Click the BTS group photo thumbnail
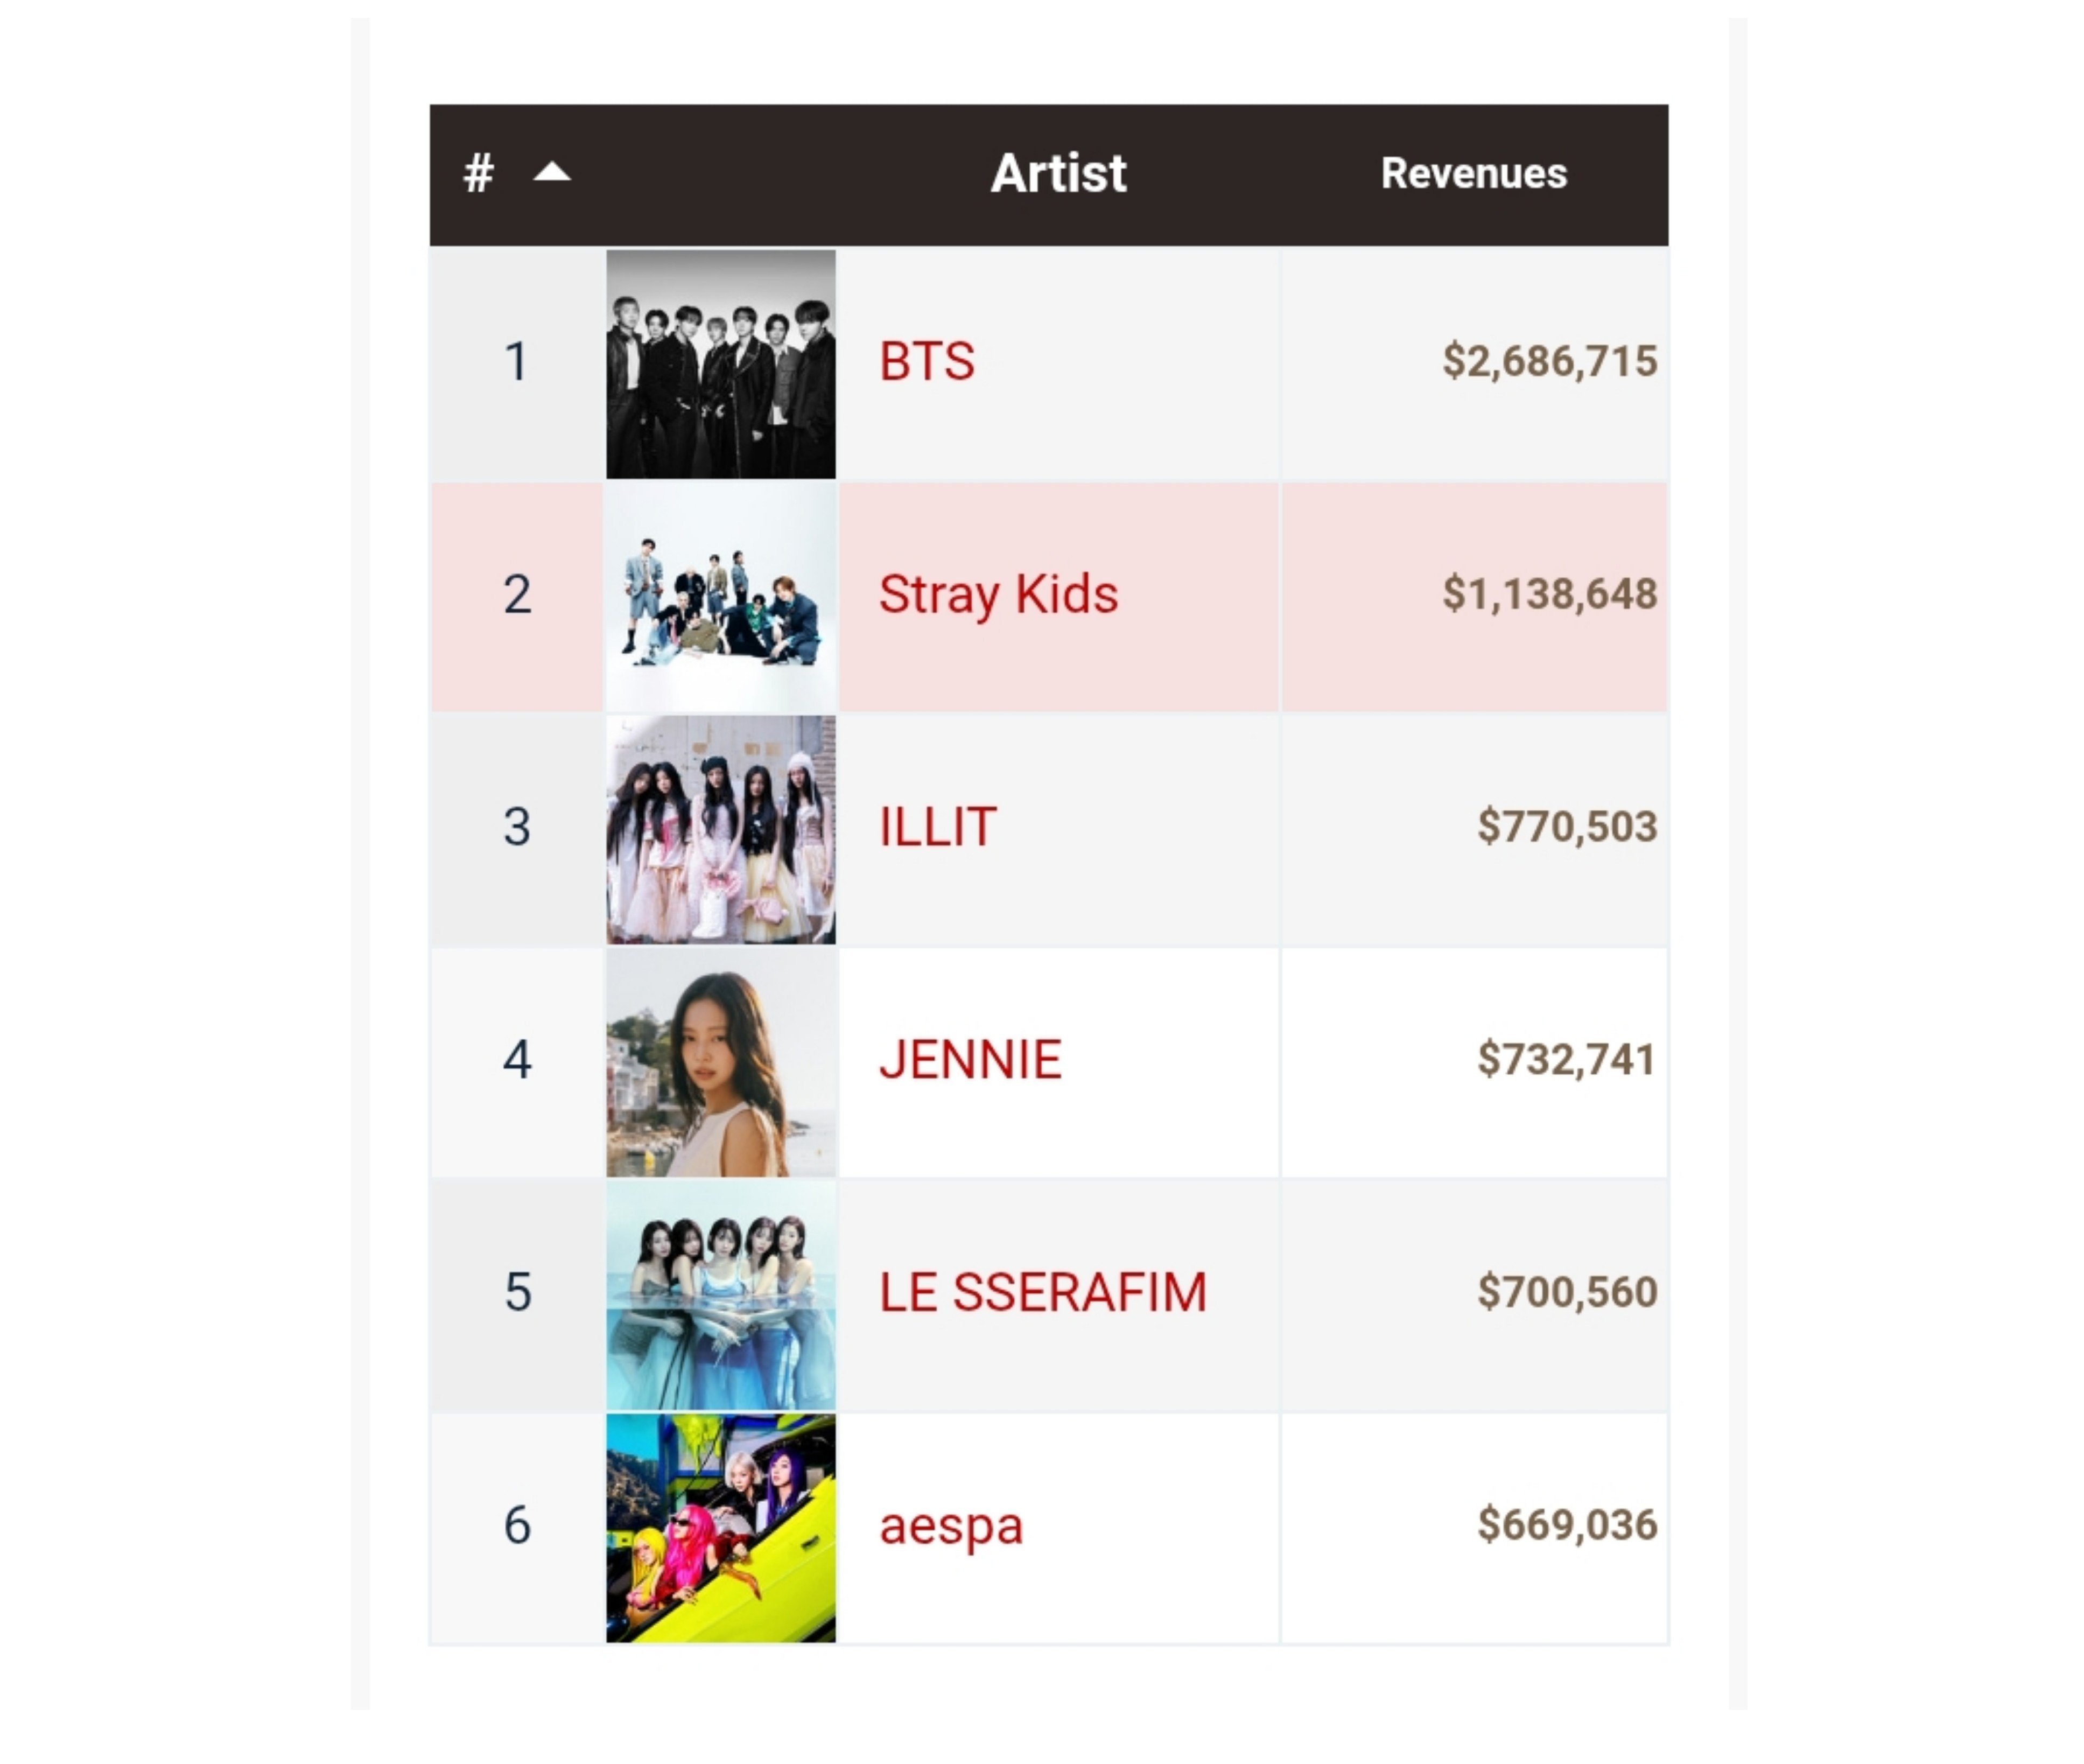The width and height of the screenshot is (2084, 1764). [721, 364]
